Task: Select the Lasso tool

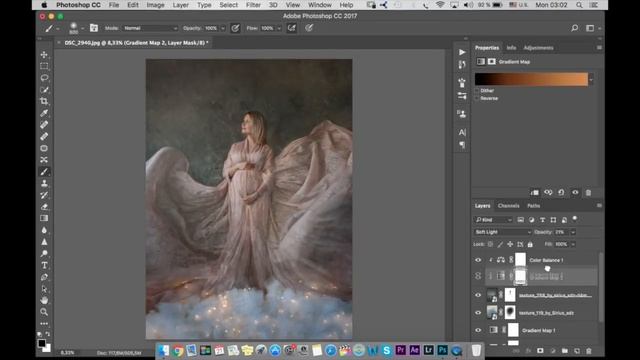Action: click(x=44, y=78)
